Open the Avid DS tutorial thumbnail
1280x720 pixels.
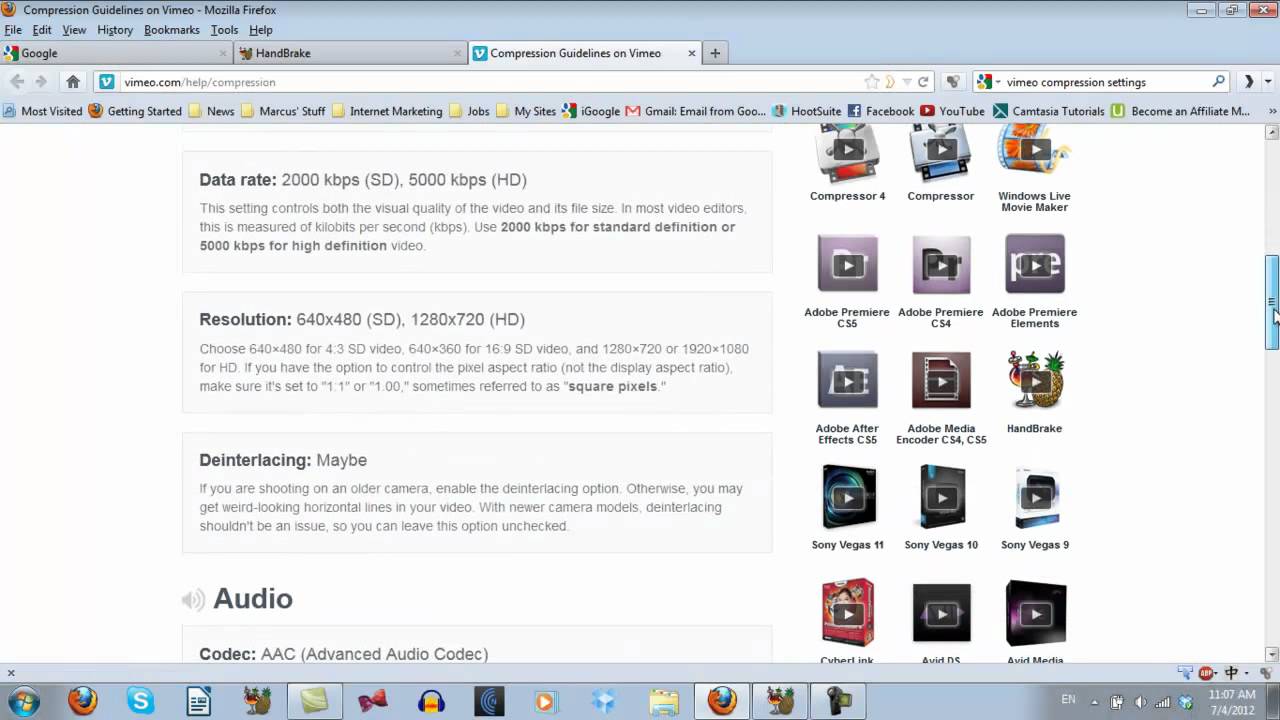(x=941, y=612)
